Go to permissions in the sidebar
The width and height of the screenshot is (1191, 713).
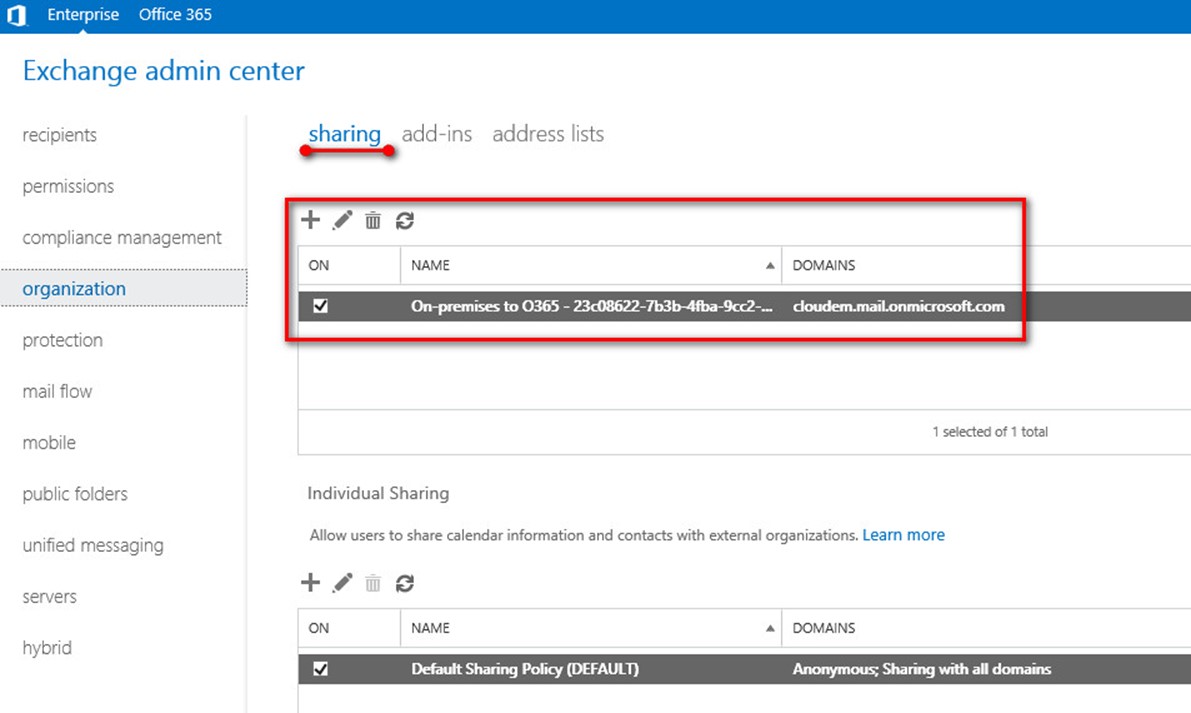coord(68,186)
